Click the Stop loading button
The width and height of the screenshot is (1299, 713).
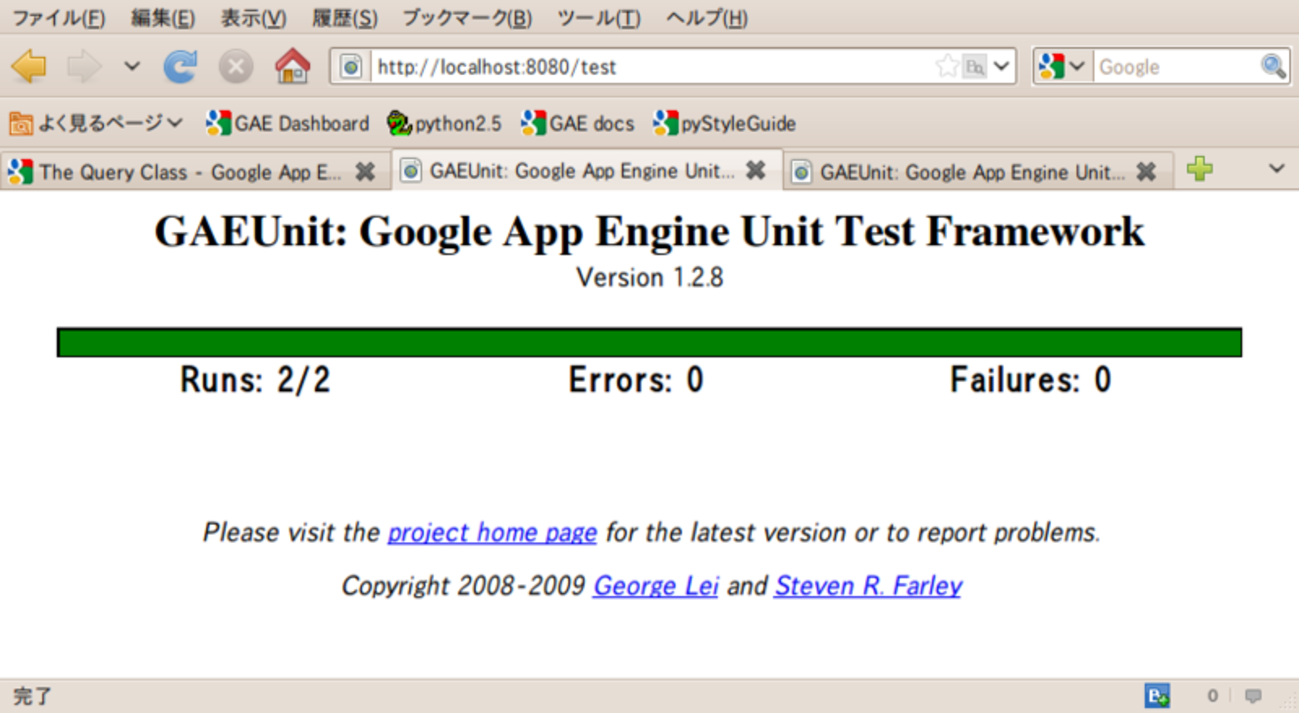pos(236,67)
